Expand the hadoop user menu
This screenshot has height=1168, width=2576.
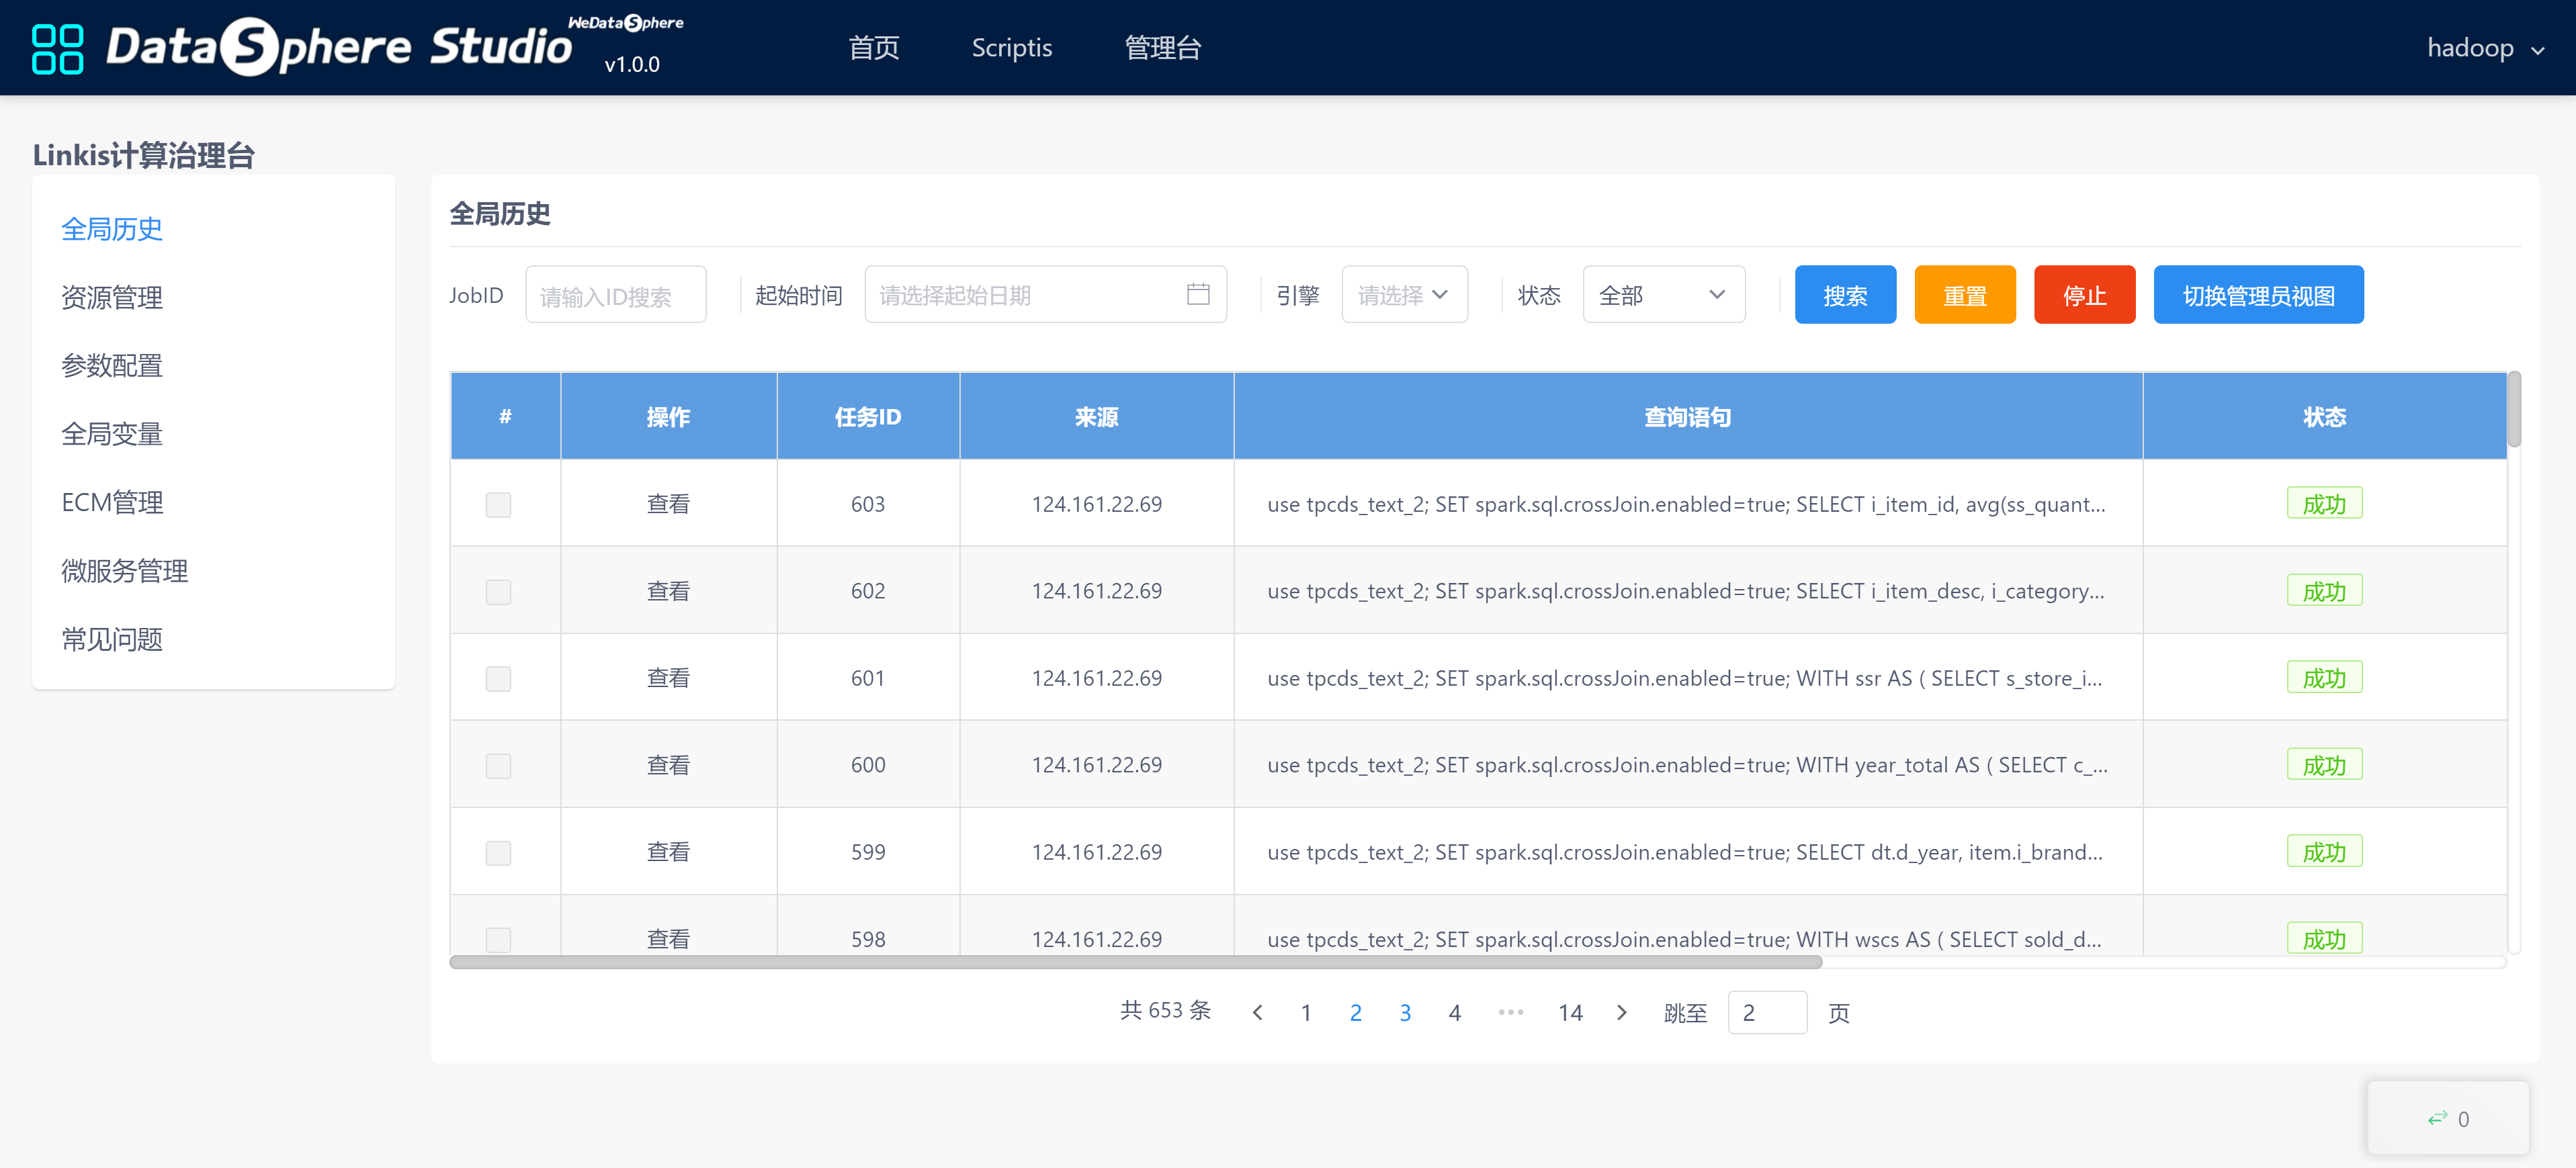click(2485, 48)
